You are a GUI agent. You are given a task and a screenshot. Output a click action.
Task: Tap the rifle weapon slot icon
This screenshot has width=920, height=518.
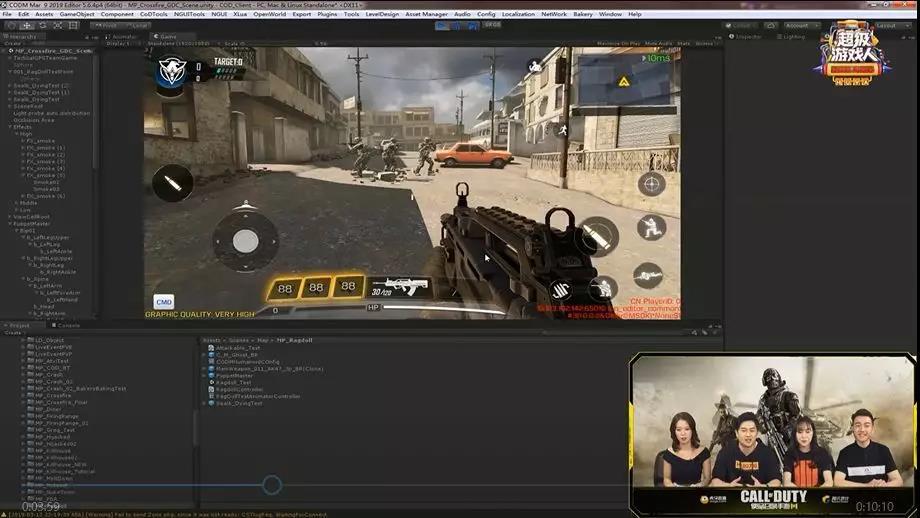tap(400, 287)
